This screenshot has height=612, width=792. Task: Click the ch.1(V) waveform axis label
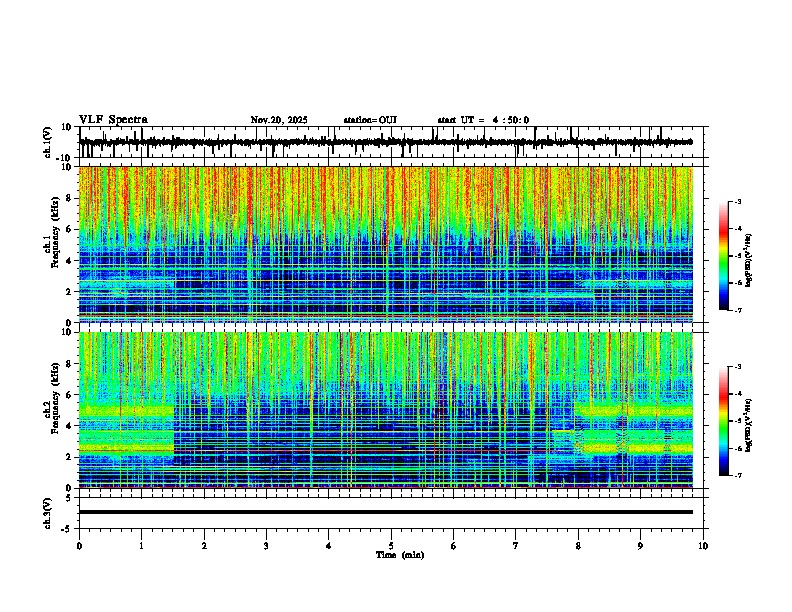48,142
